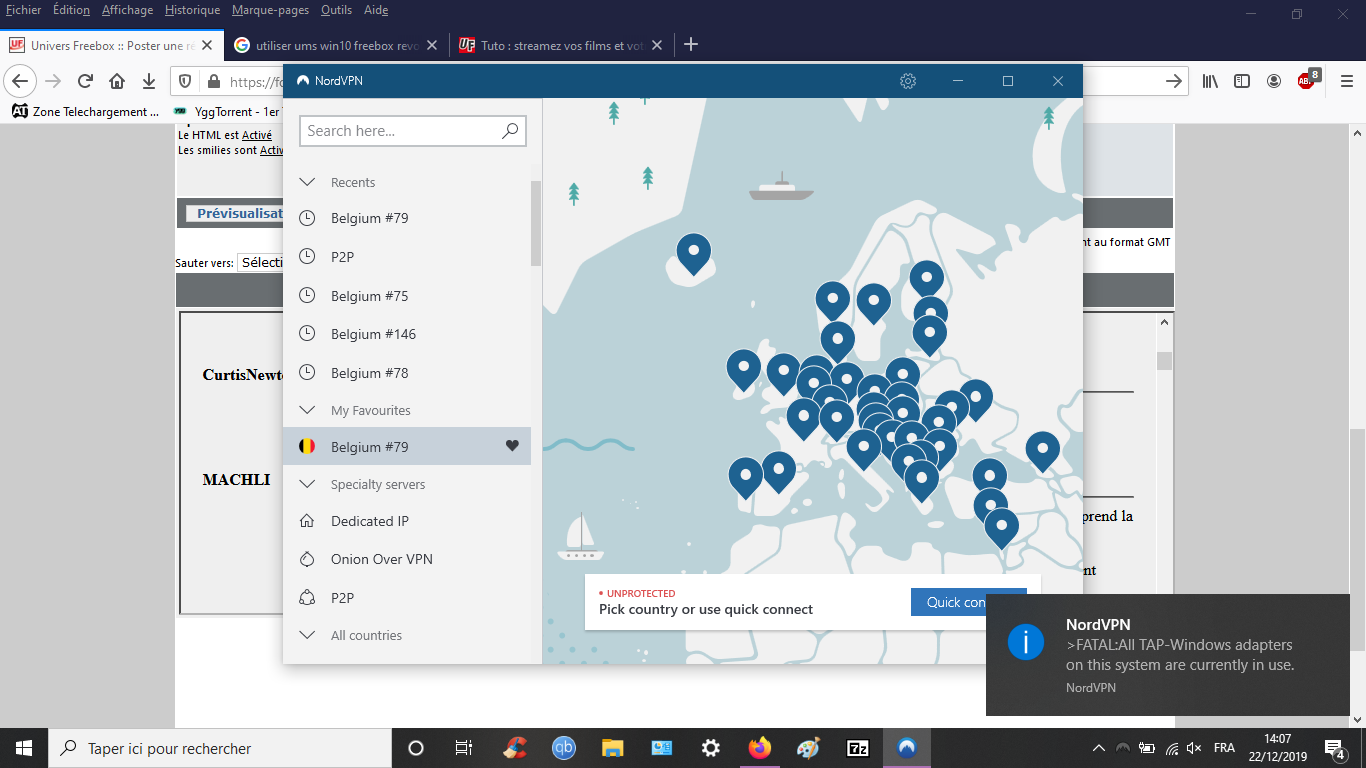The width and height of the screenshot is (1366, 768).
Task: Close the Univers Freebox tab
Action: click(x=207, y=45)
